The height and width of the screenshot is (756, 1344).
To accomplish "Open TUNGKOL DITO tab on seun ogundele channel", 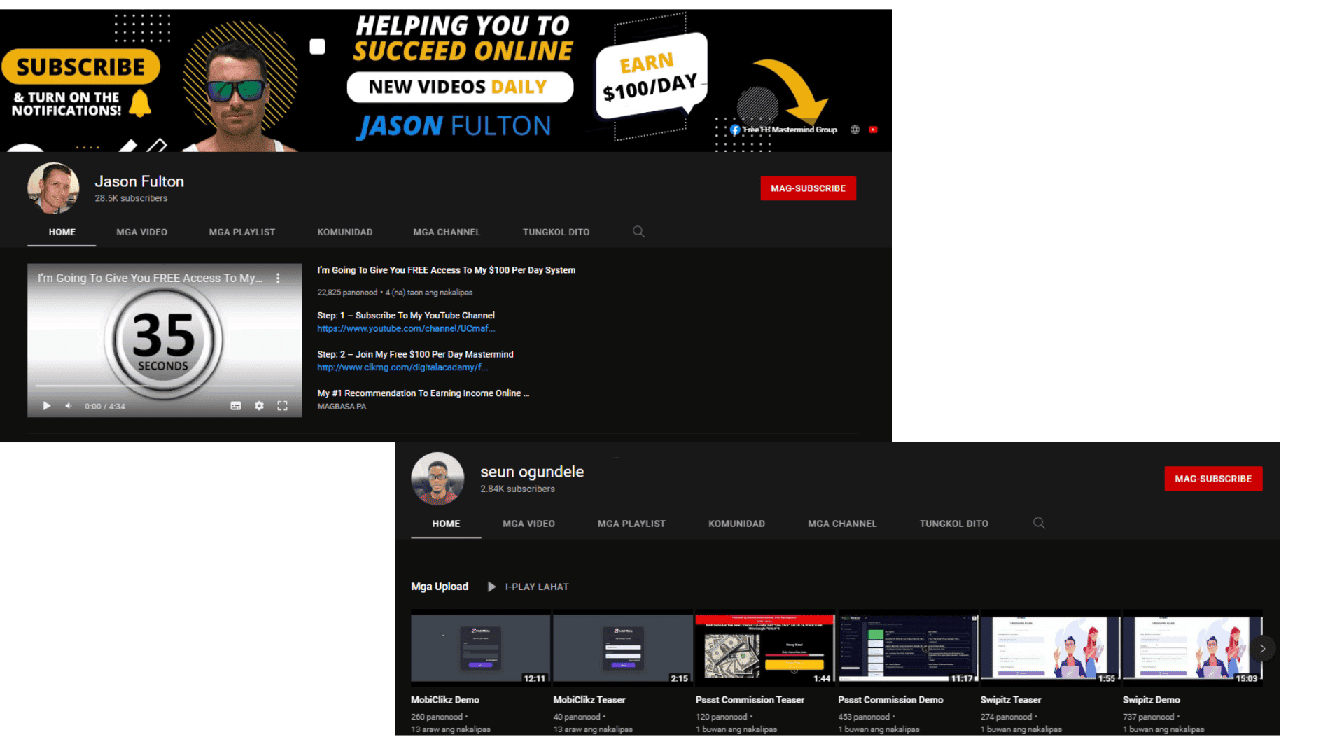I will (954, 523).
